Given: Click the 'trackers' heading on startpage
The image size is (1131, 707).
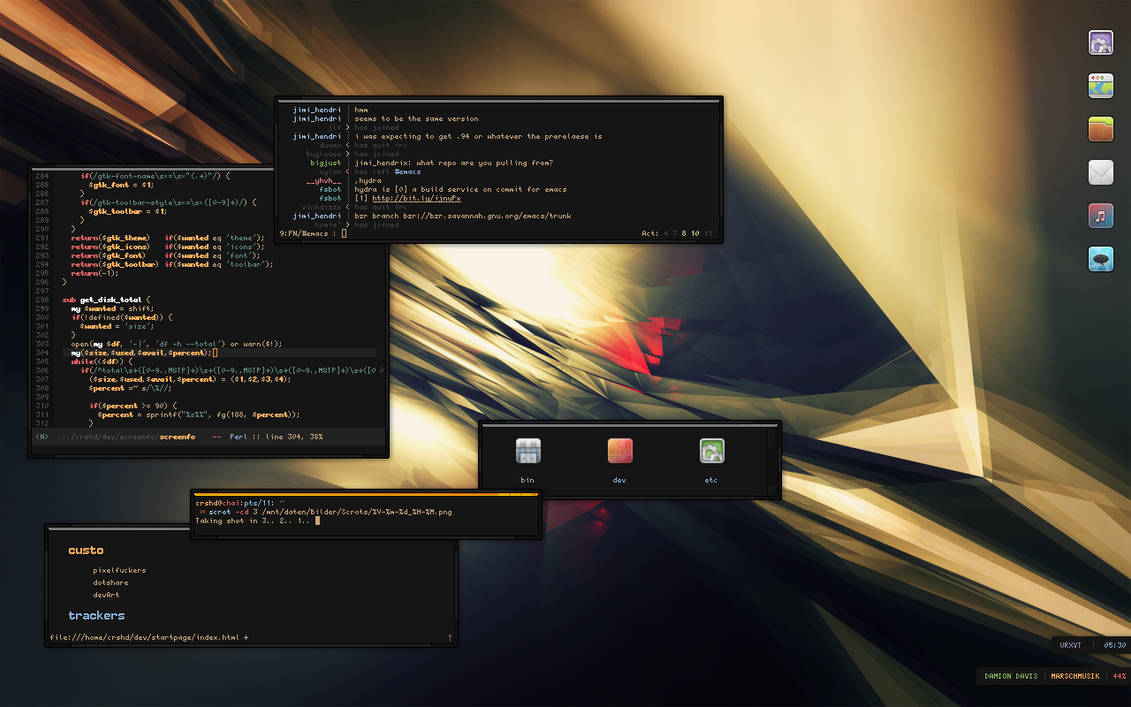Looking at the screenshot, I should coord(97,615).
